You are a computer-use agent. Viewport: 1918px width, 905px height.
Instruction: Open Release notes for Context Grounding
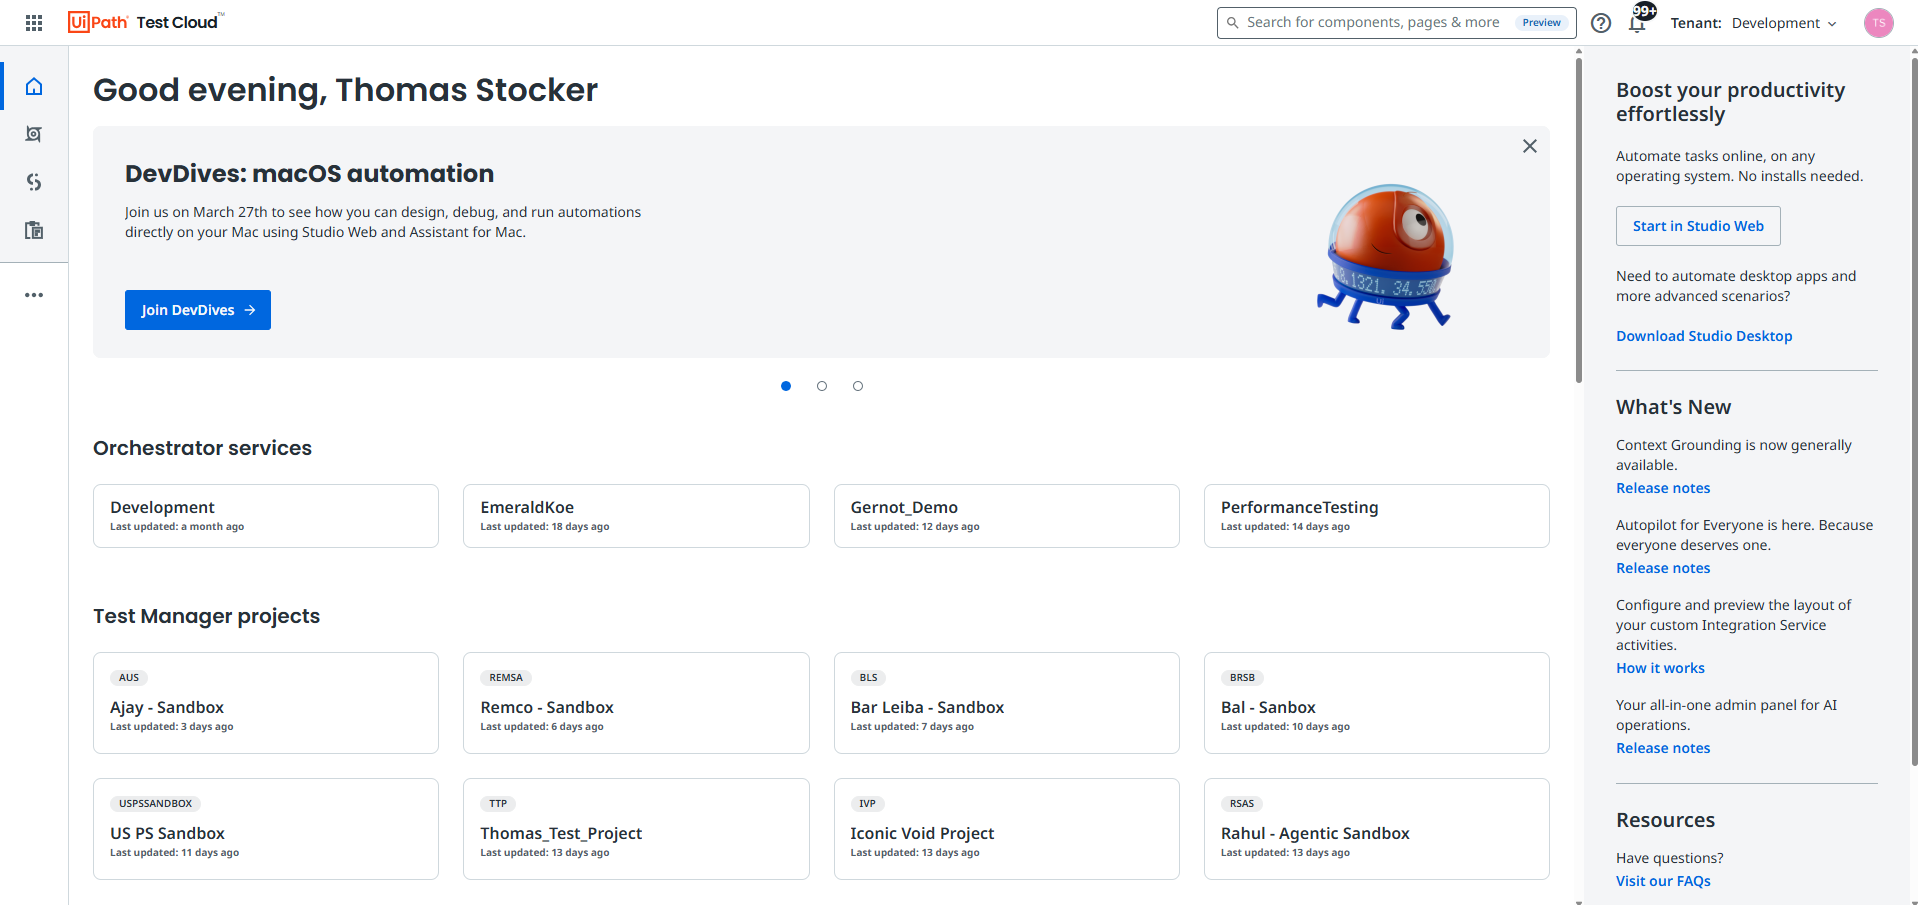(x=1663, y=488)
